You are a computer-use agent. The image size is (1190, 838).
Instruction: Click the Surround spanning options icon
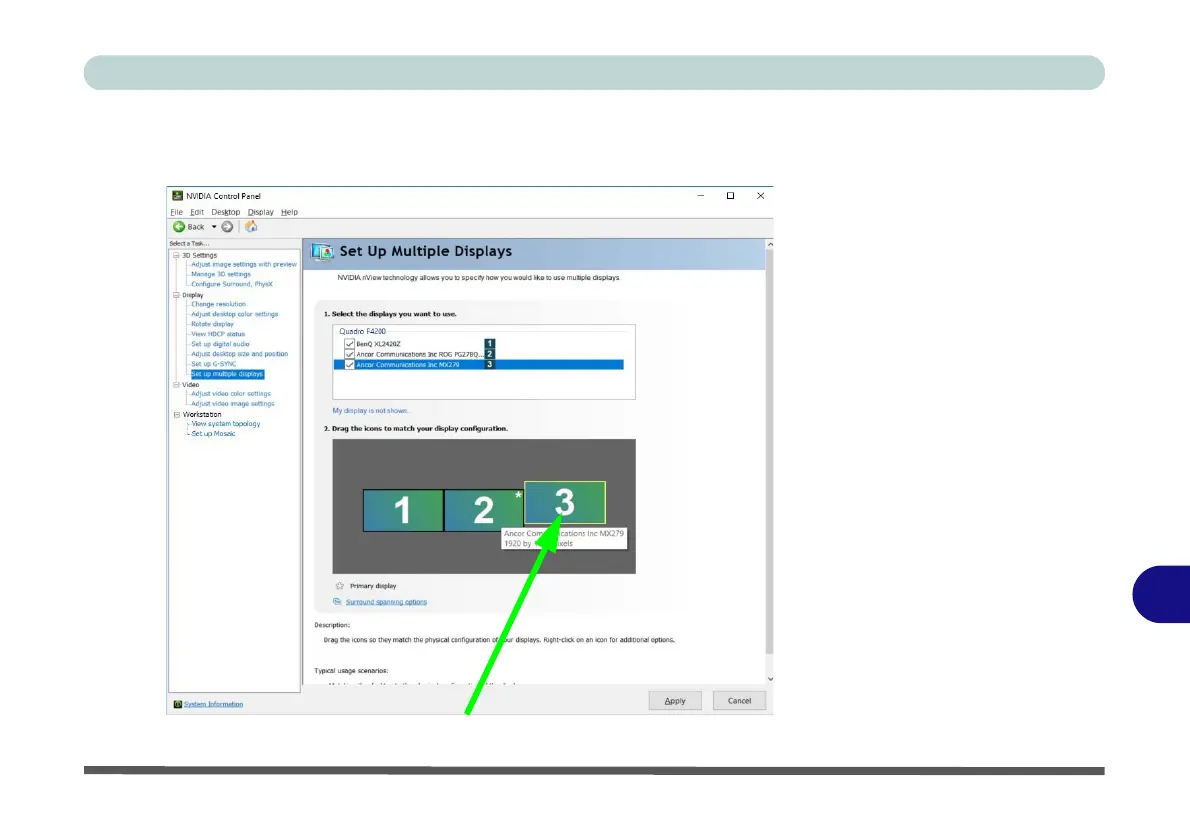click(337, 602)
